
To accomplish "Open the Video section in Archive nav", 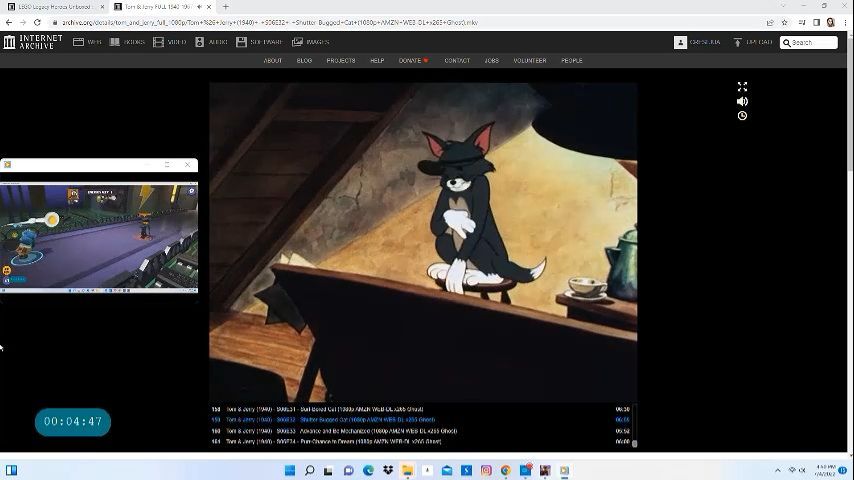I will (169, 42).
